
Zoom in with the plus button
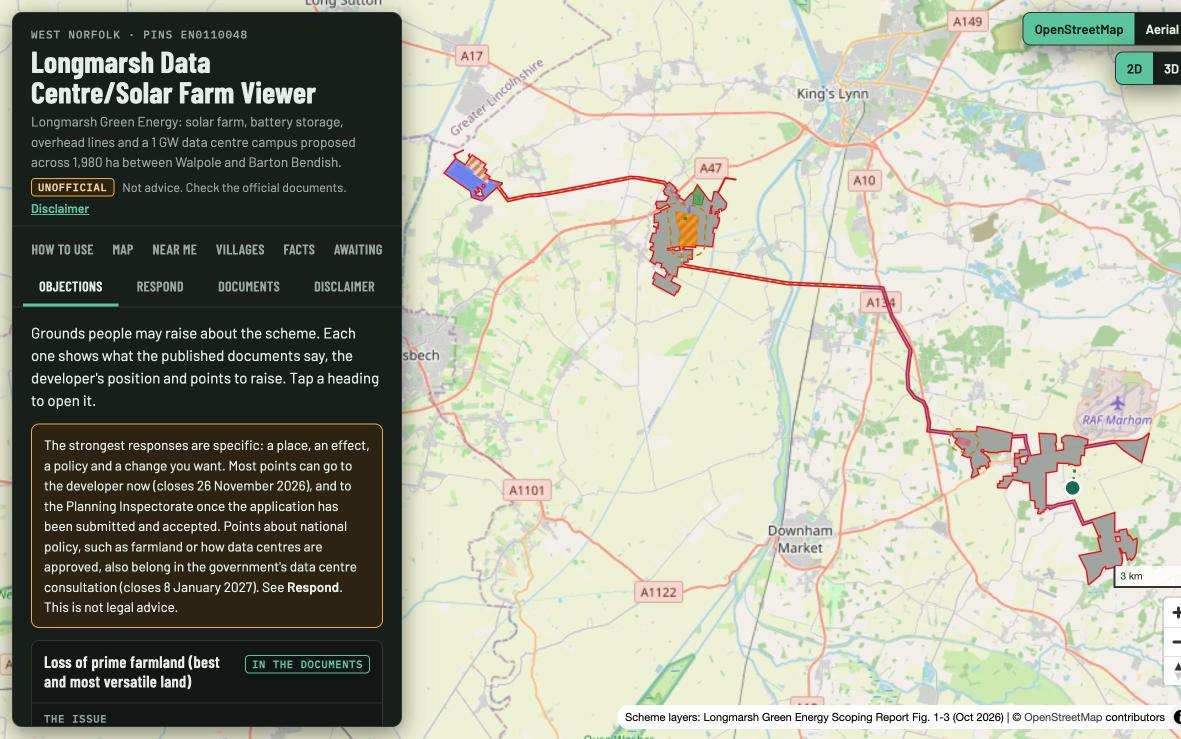pos(1173,612)
